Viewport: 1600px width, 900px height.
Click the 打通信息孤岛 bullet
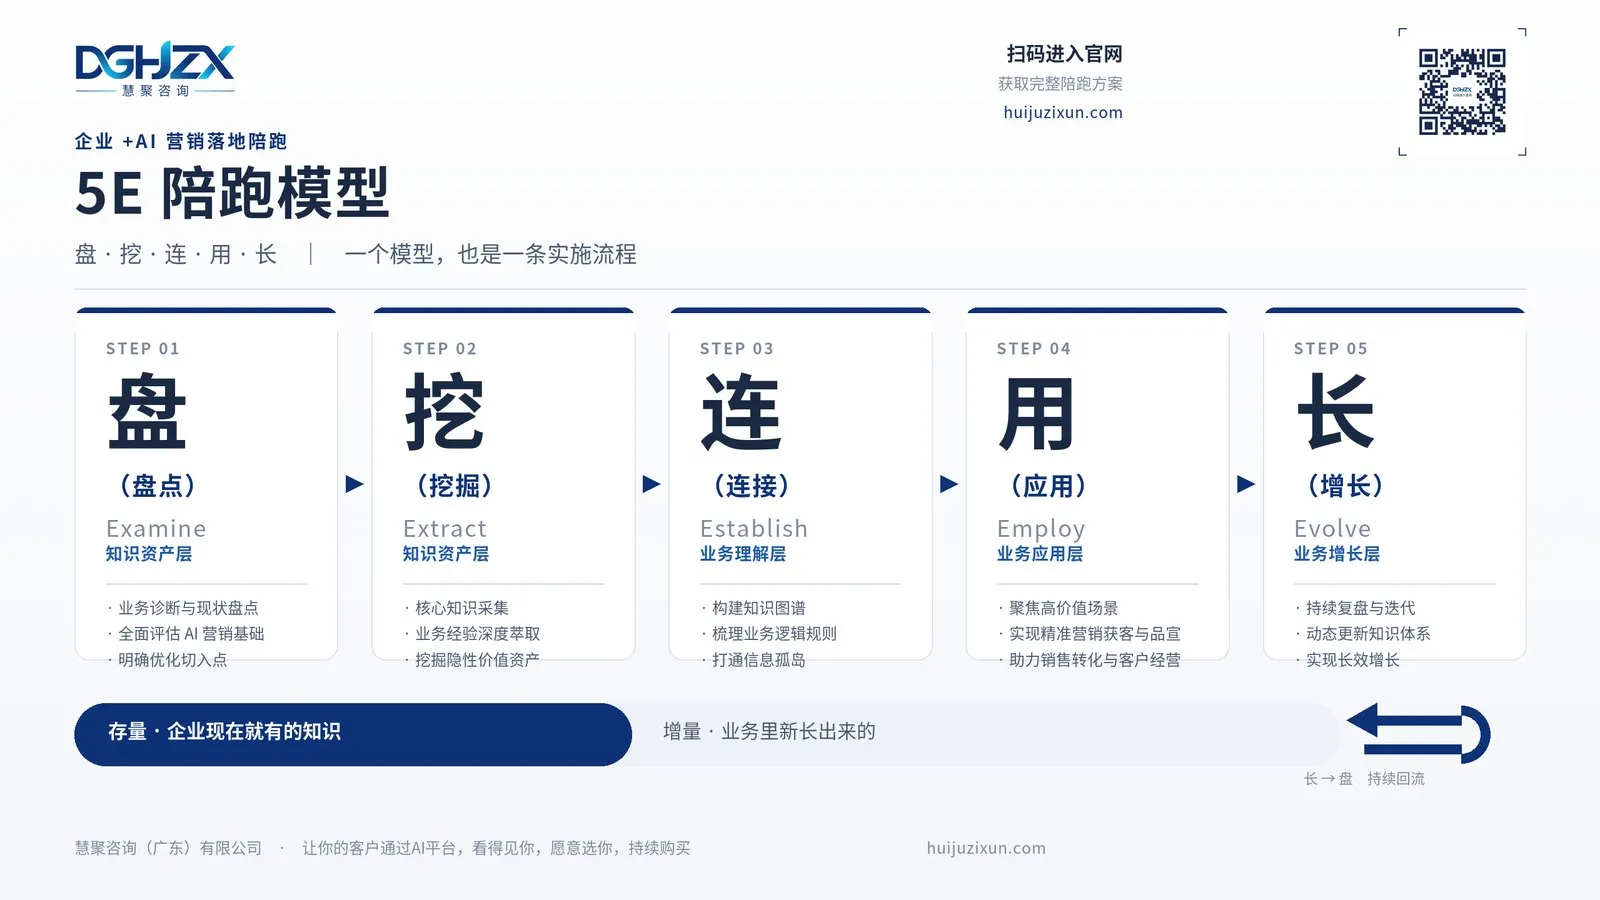[x=754, y=660]
